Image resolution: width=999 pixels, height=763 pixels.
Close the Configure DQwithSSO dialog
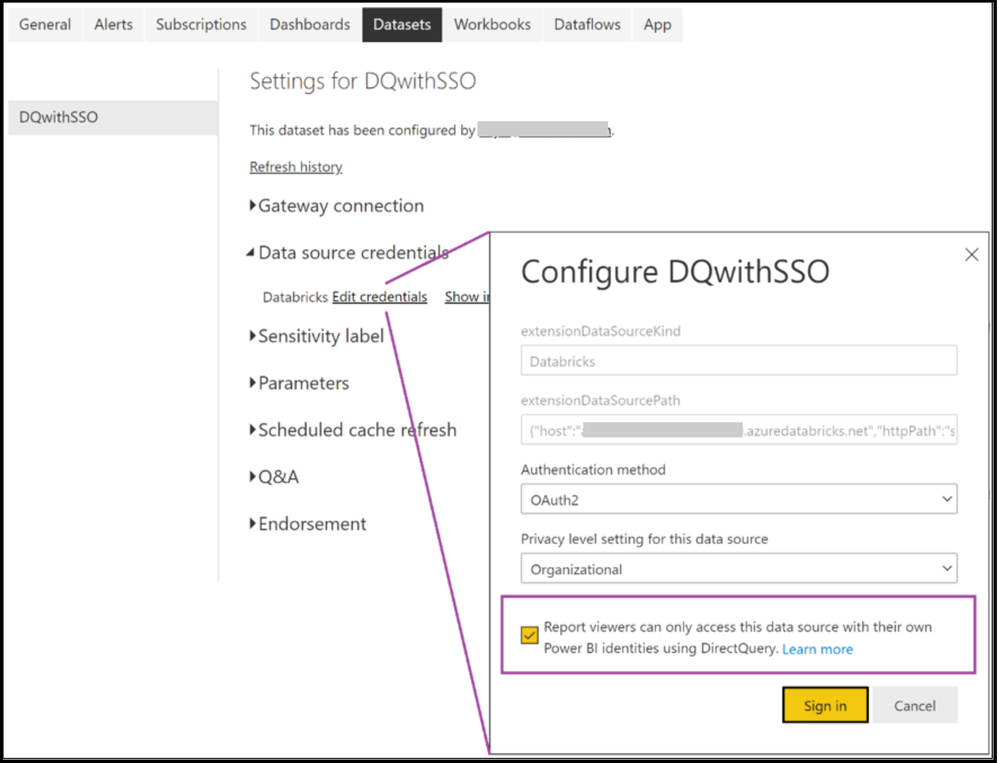click(x=971, y=255)
